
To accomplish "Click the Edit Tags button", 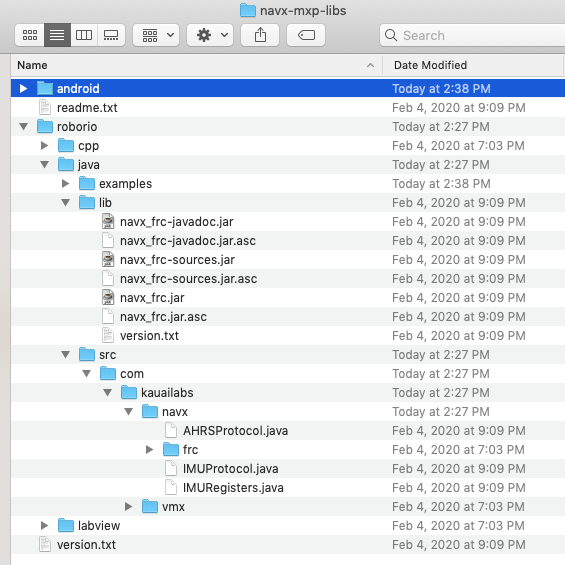I will 306,35.
